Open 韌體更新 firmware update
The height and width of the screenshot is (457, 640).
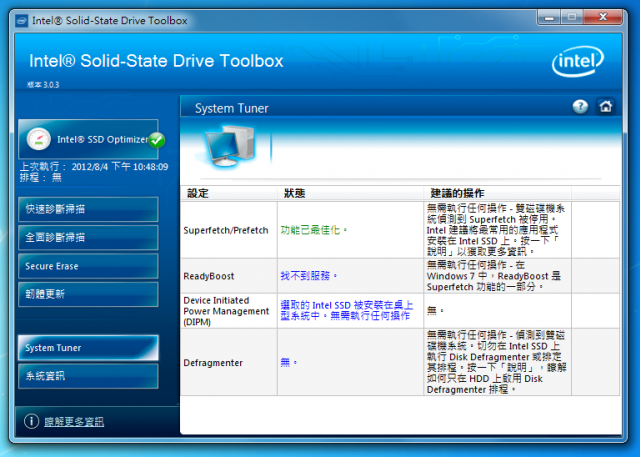click(x=88, y=294)
